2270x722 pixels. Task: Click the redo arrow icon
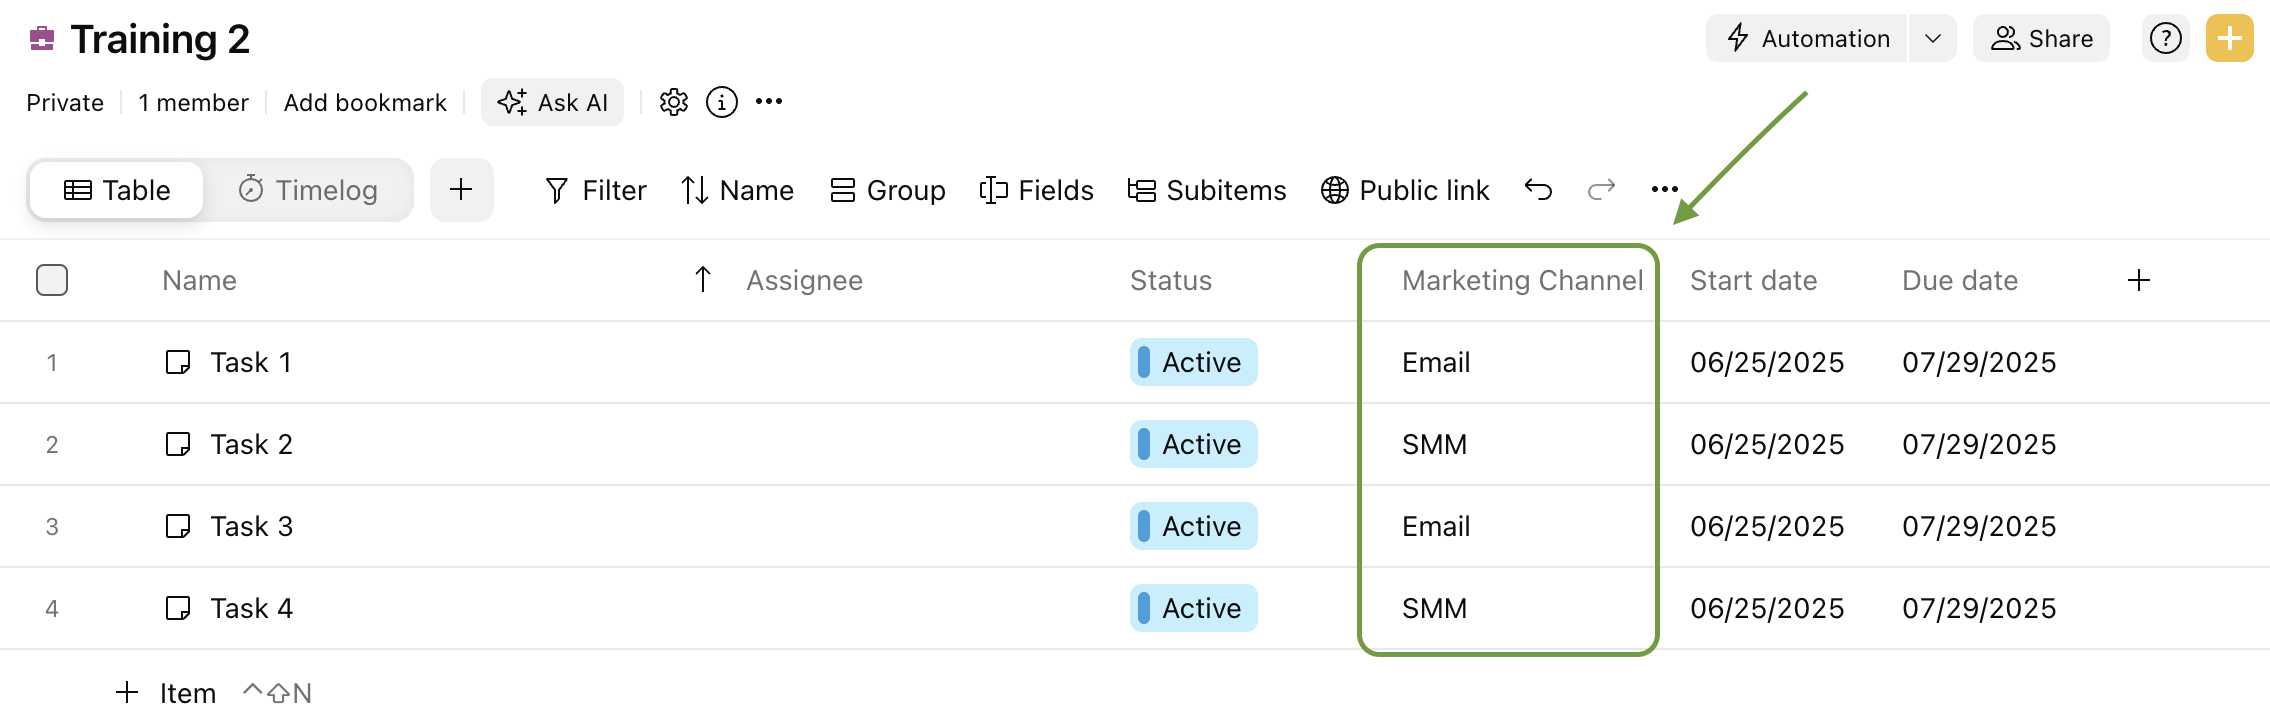(x=1602, y=190)
